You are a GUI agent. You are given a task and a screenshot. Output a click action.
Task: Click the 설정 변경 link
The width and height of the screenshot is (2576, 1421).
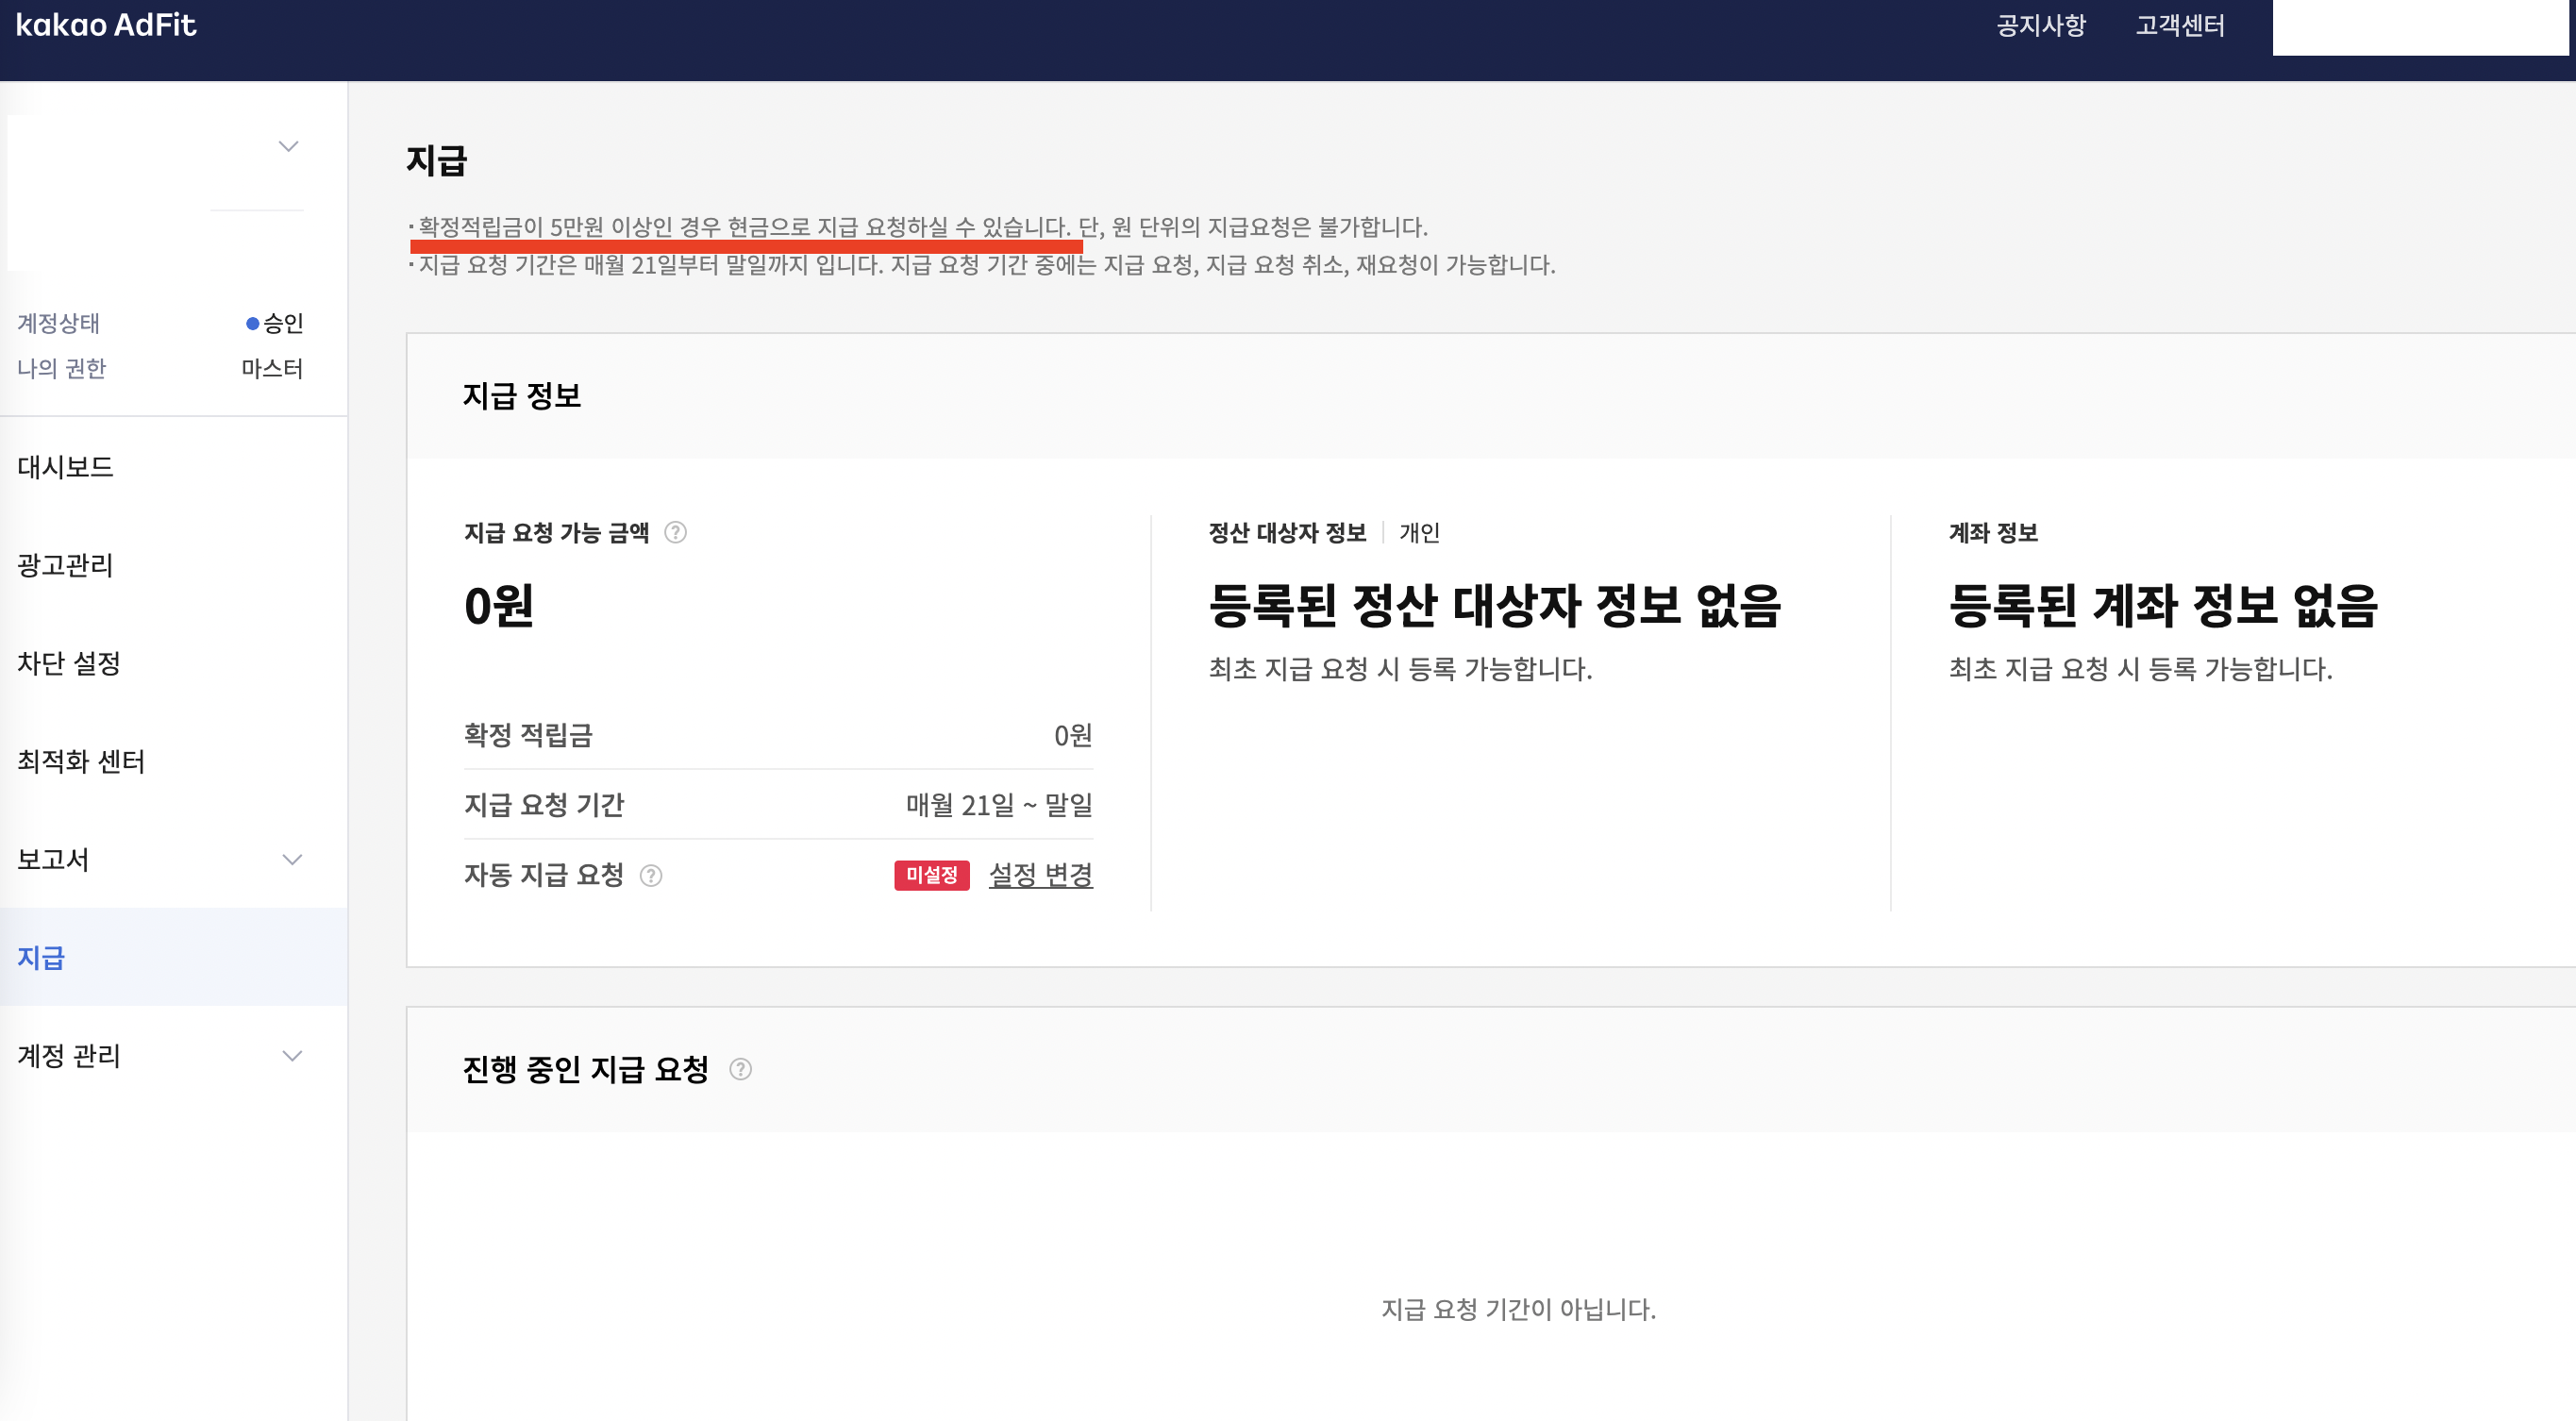[1040, 875]
